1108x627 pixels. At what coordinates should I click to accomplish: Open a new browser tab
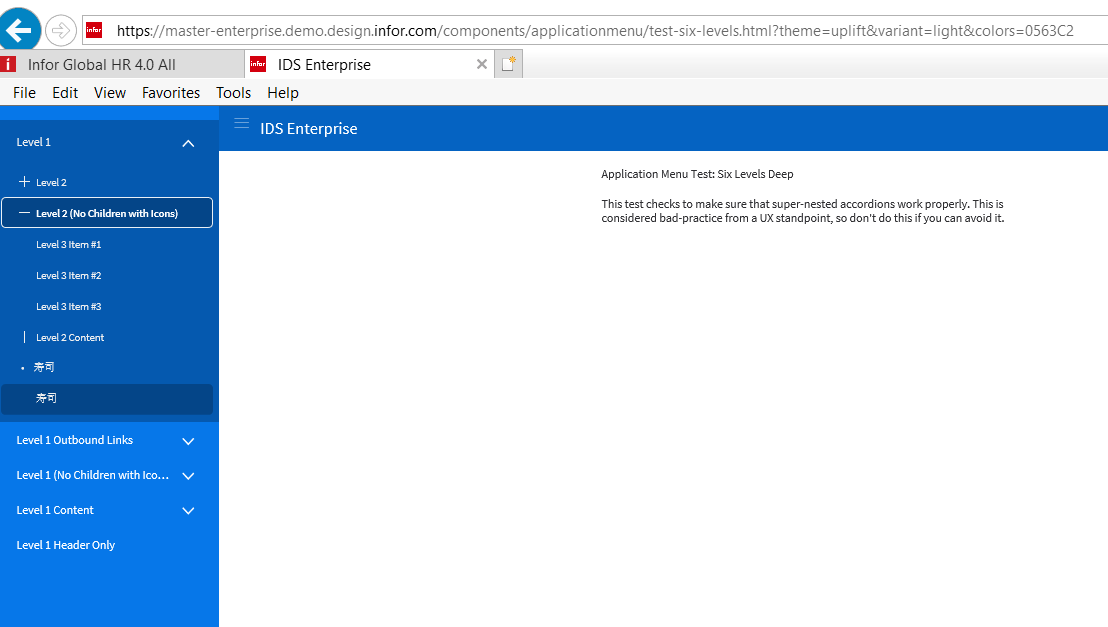click(x=508, y=64)
